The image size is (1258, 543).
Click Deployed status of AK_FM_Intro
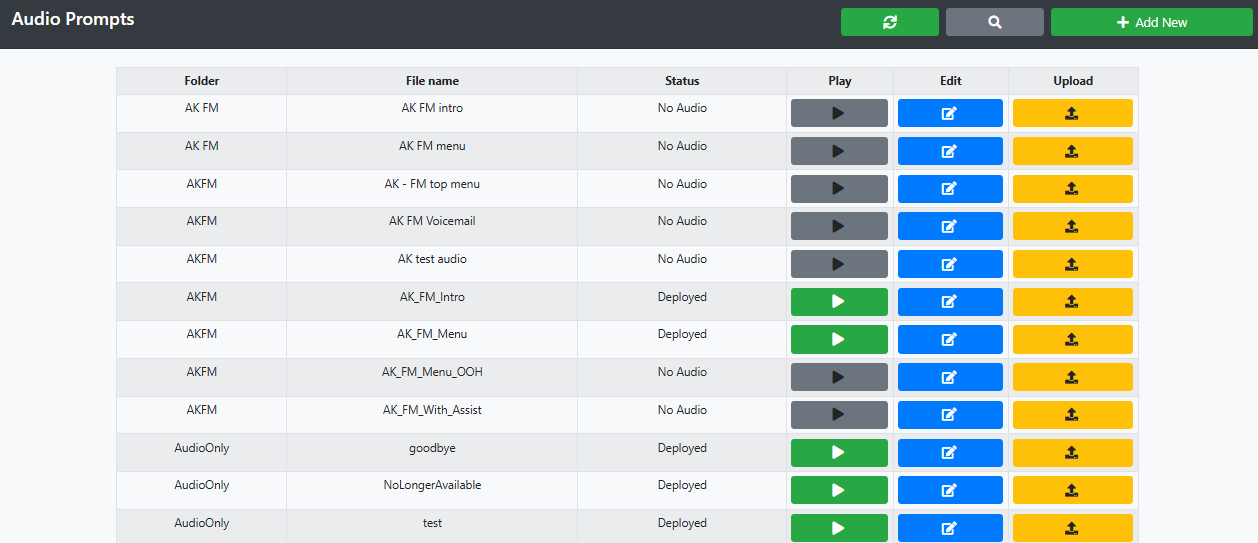(x=682, y=297)
